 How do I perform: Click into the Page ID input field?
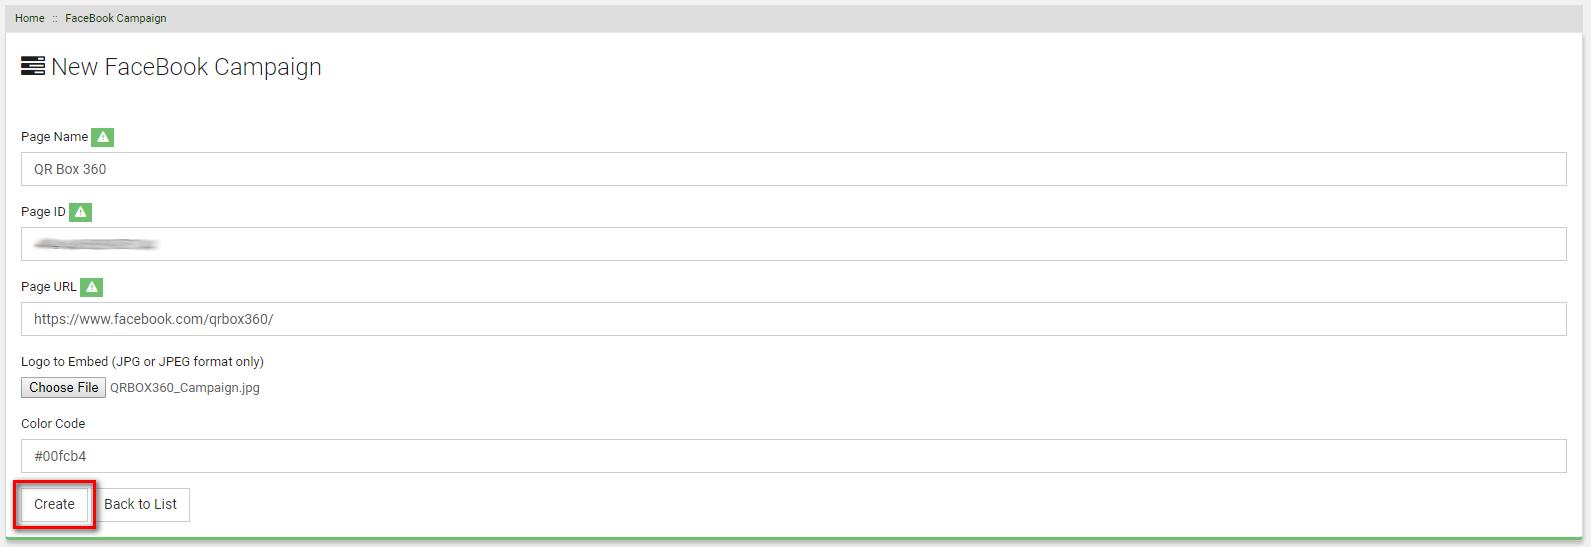pos(794,244)
